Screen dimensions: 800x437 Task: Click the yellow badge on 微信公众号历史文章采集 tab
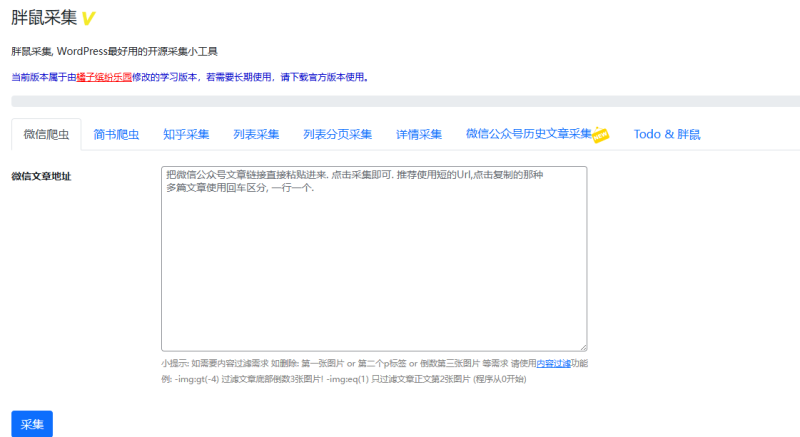click(x=600, y=136)
